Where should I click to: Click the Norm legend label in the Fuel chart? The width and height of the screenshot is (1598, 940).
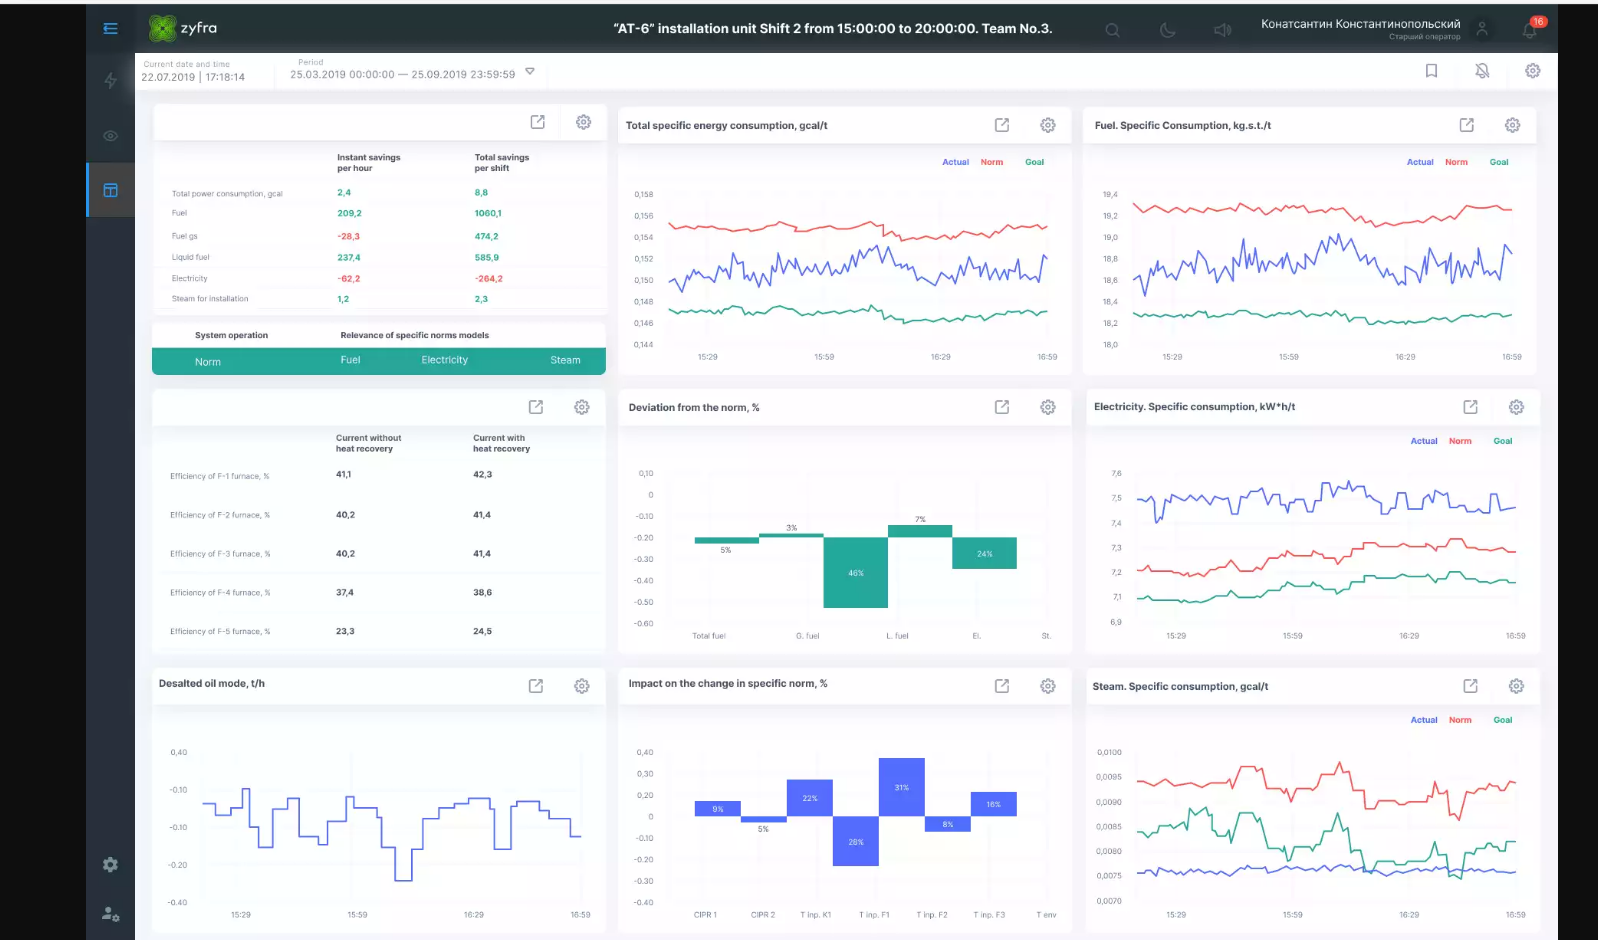coord(1456,162)
